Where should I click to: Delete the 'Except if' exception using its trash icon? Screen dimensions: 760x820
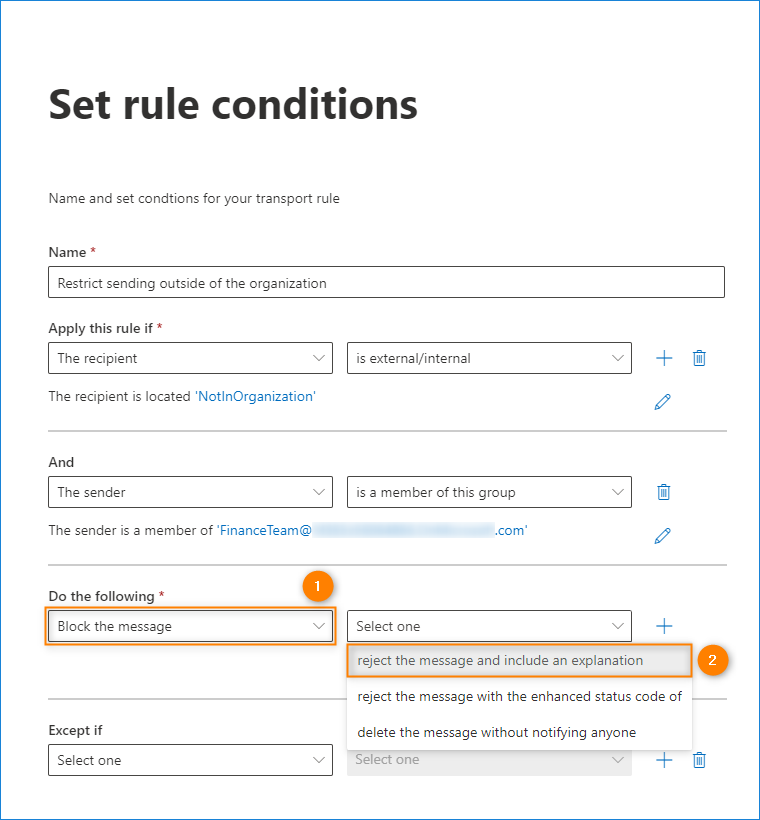700,760
